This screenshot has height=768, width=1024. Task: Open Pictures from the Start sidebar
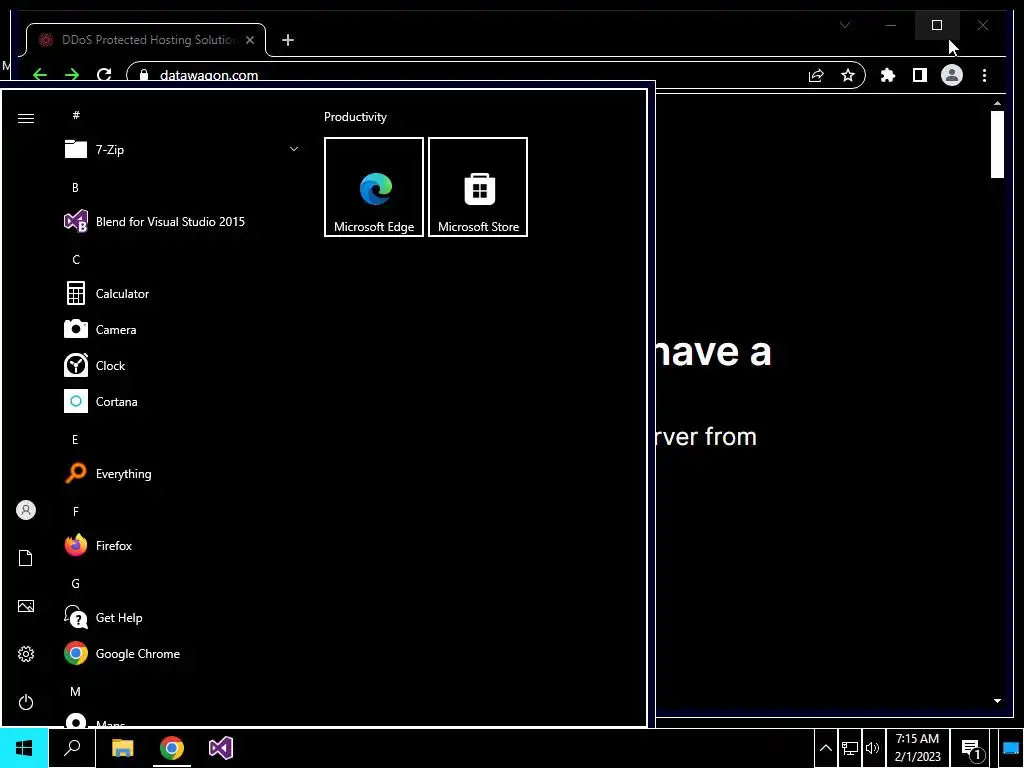click(25, 606)
